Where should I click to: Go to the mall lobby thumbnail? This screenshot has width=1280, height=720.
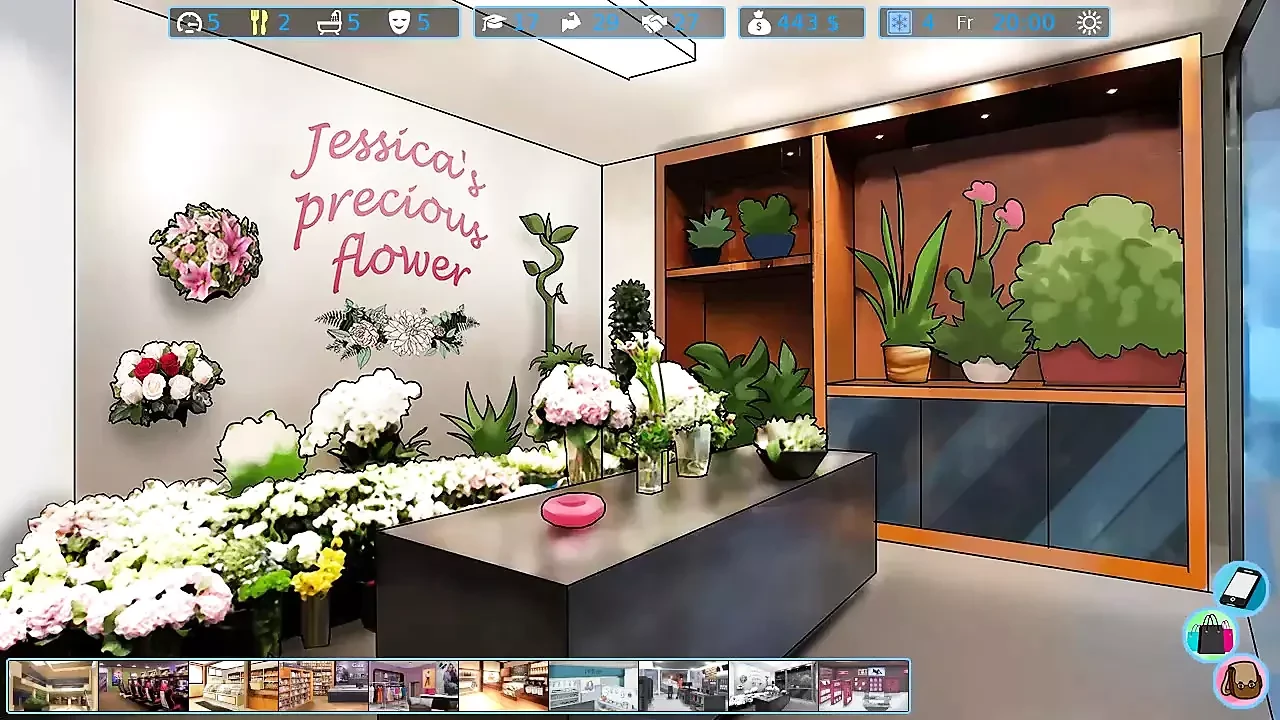click(x=54, y=686)
